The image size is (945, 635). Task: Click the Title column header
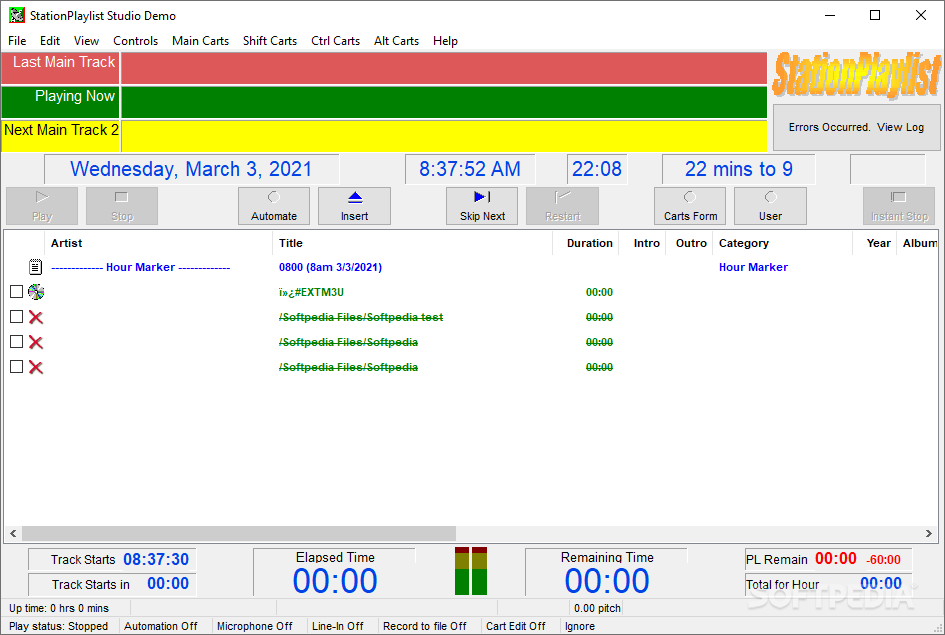point(412,243)
